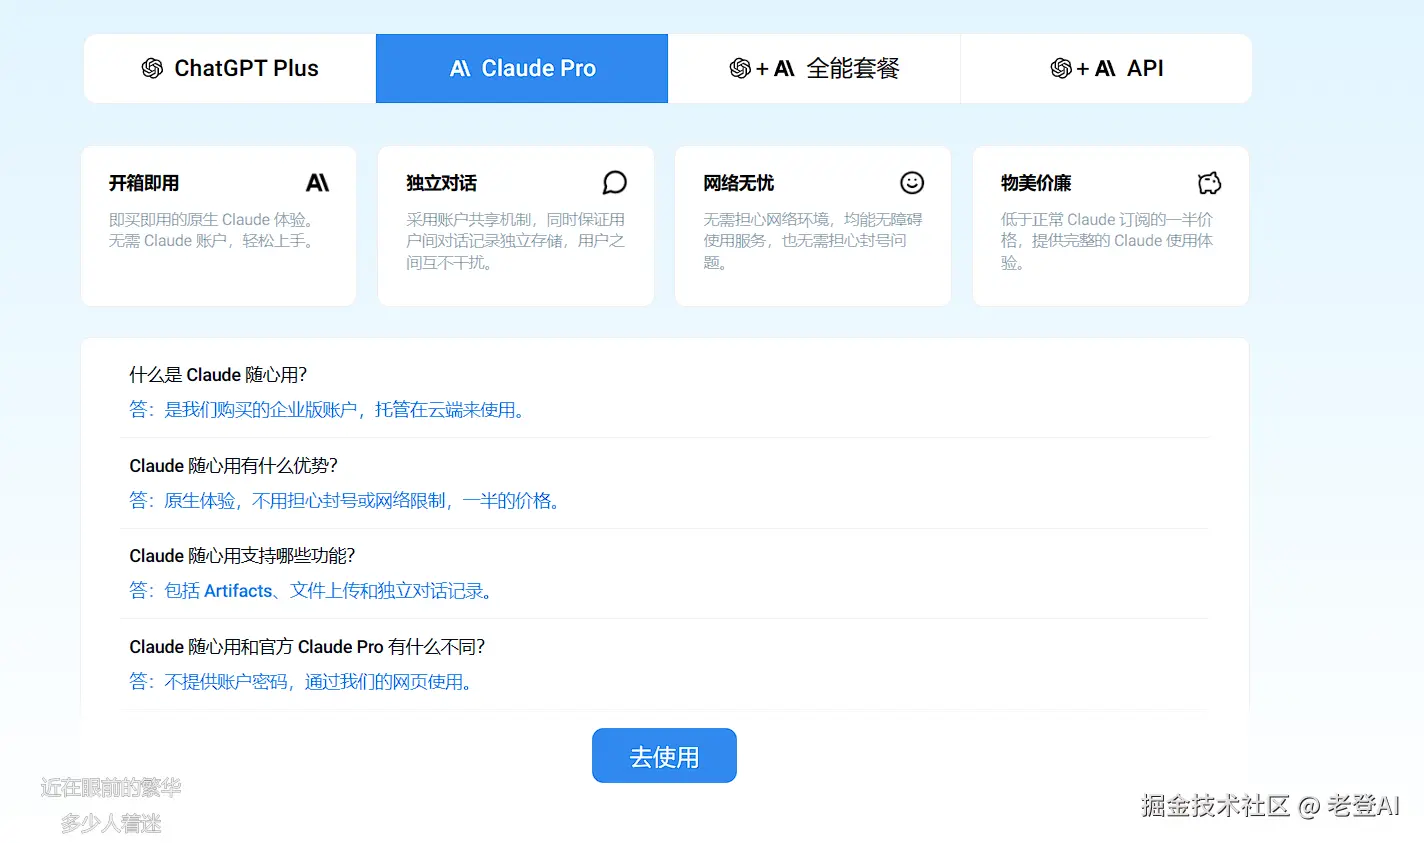Click description 采用账户共享机制
This screenshot has height=843, width=1424.
515,241
